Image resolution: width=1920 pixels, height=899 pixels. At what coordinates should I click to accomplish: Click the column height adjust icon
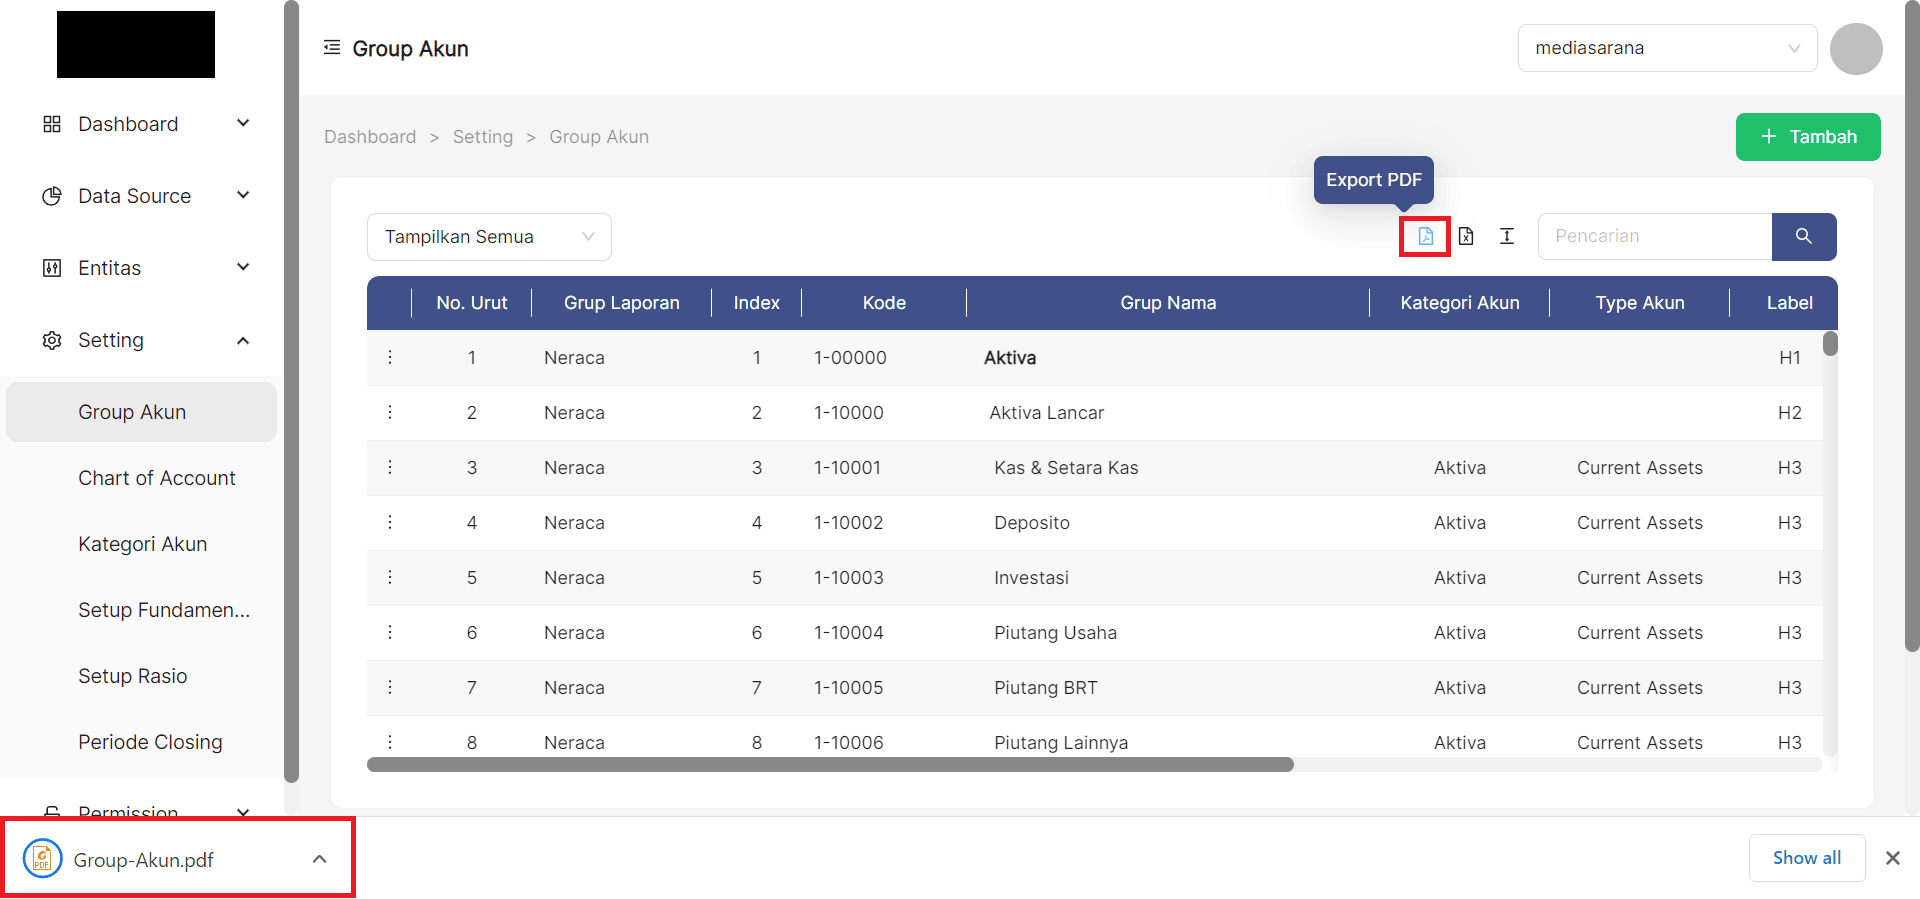click(x=1507, y=236)
